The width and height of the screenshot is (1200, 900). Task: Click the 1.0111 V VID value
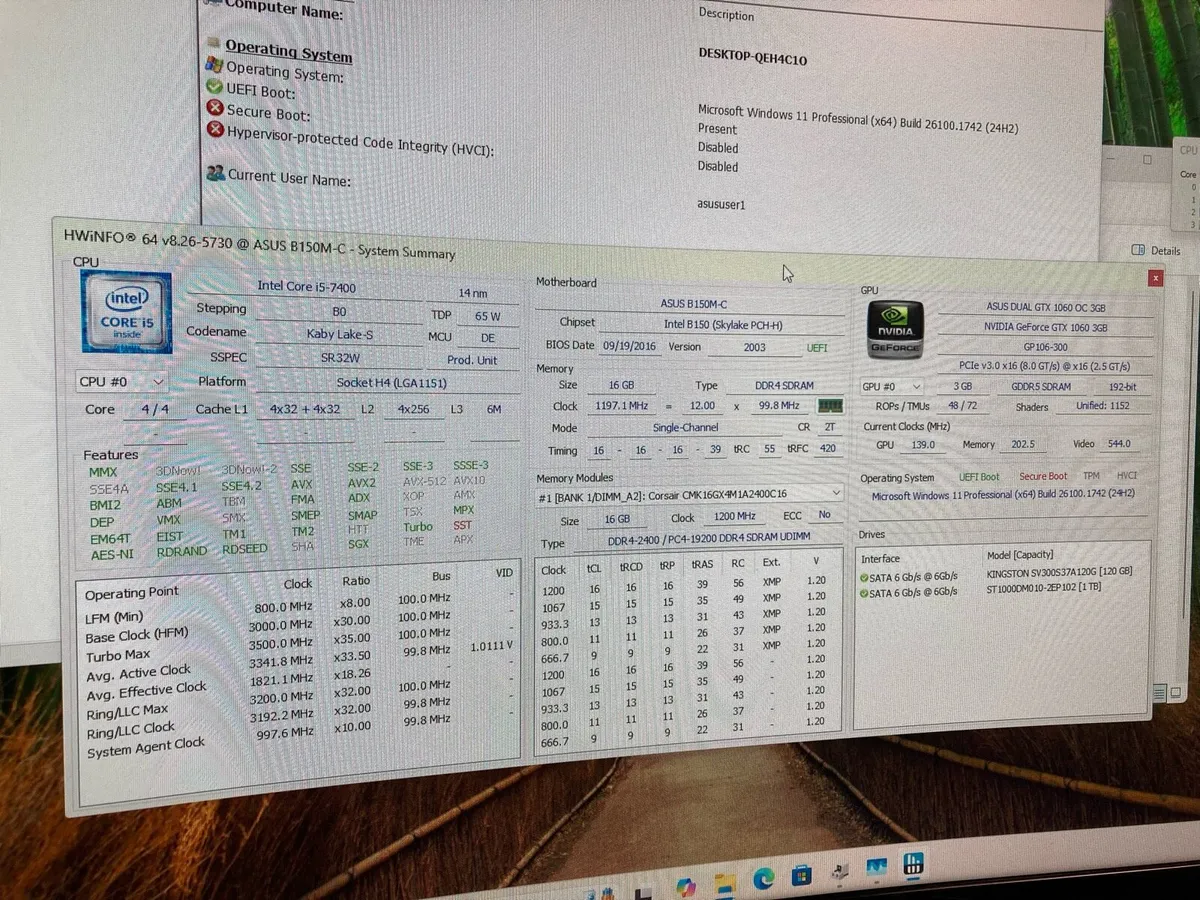[x=489, y=646]
